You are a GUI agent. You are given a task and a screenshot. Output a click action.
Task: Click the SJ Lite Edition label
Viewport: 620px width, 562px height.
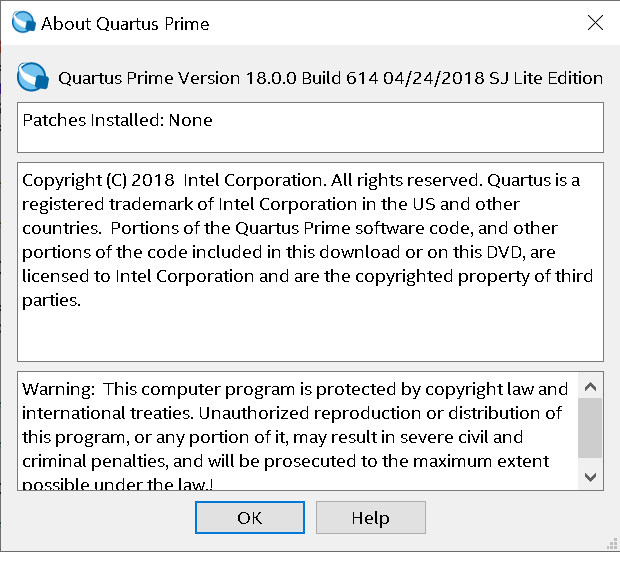pyautogui.click(x=546, y=78)
